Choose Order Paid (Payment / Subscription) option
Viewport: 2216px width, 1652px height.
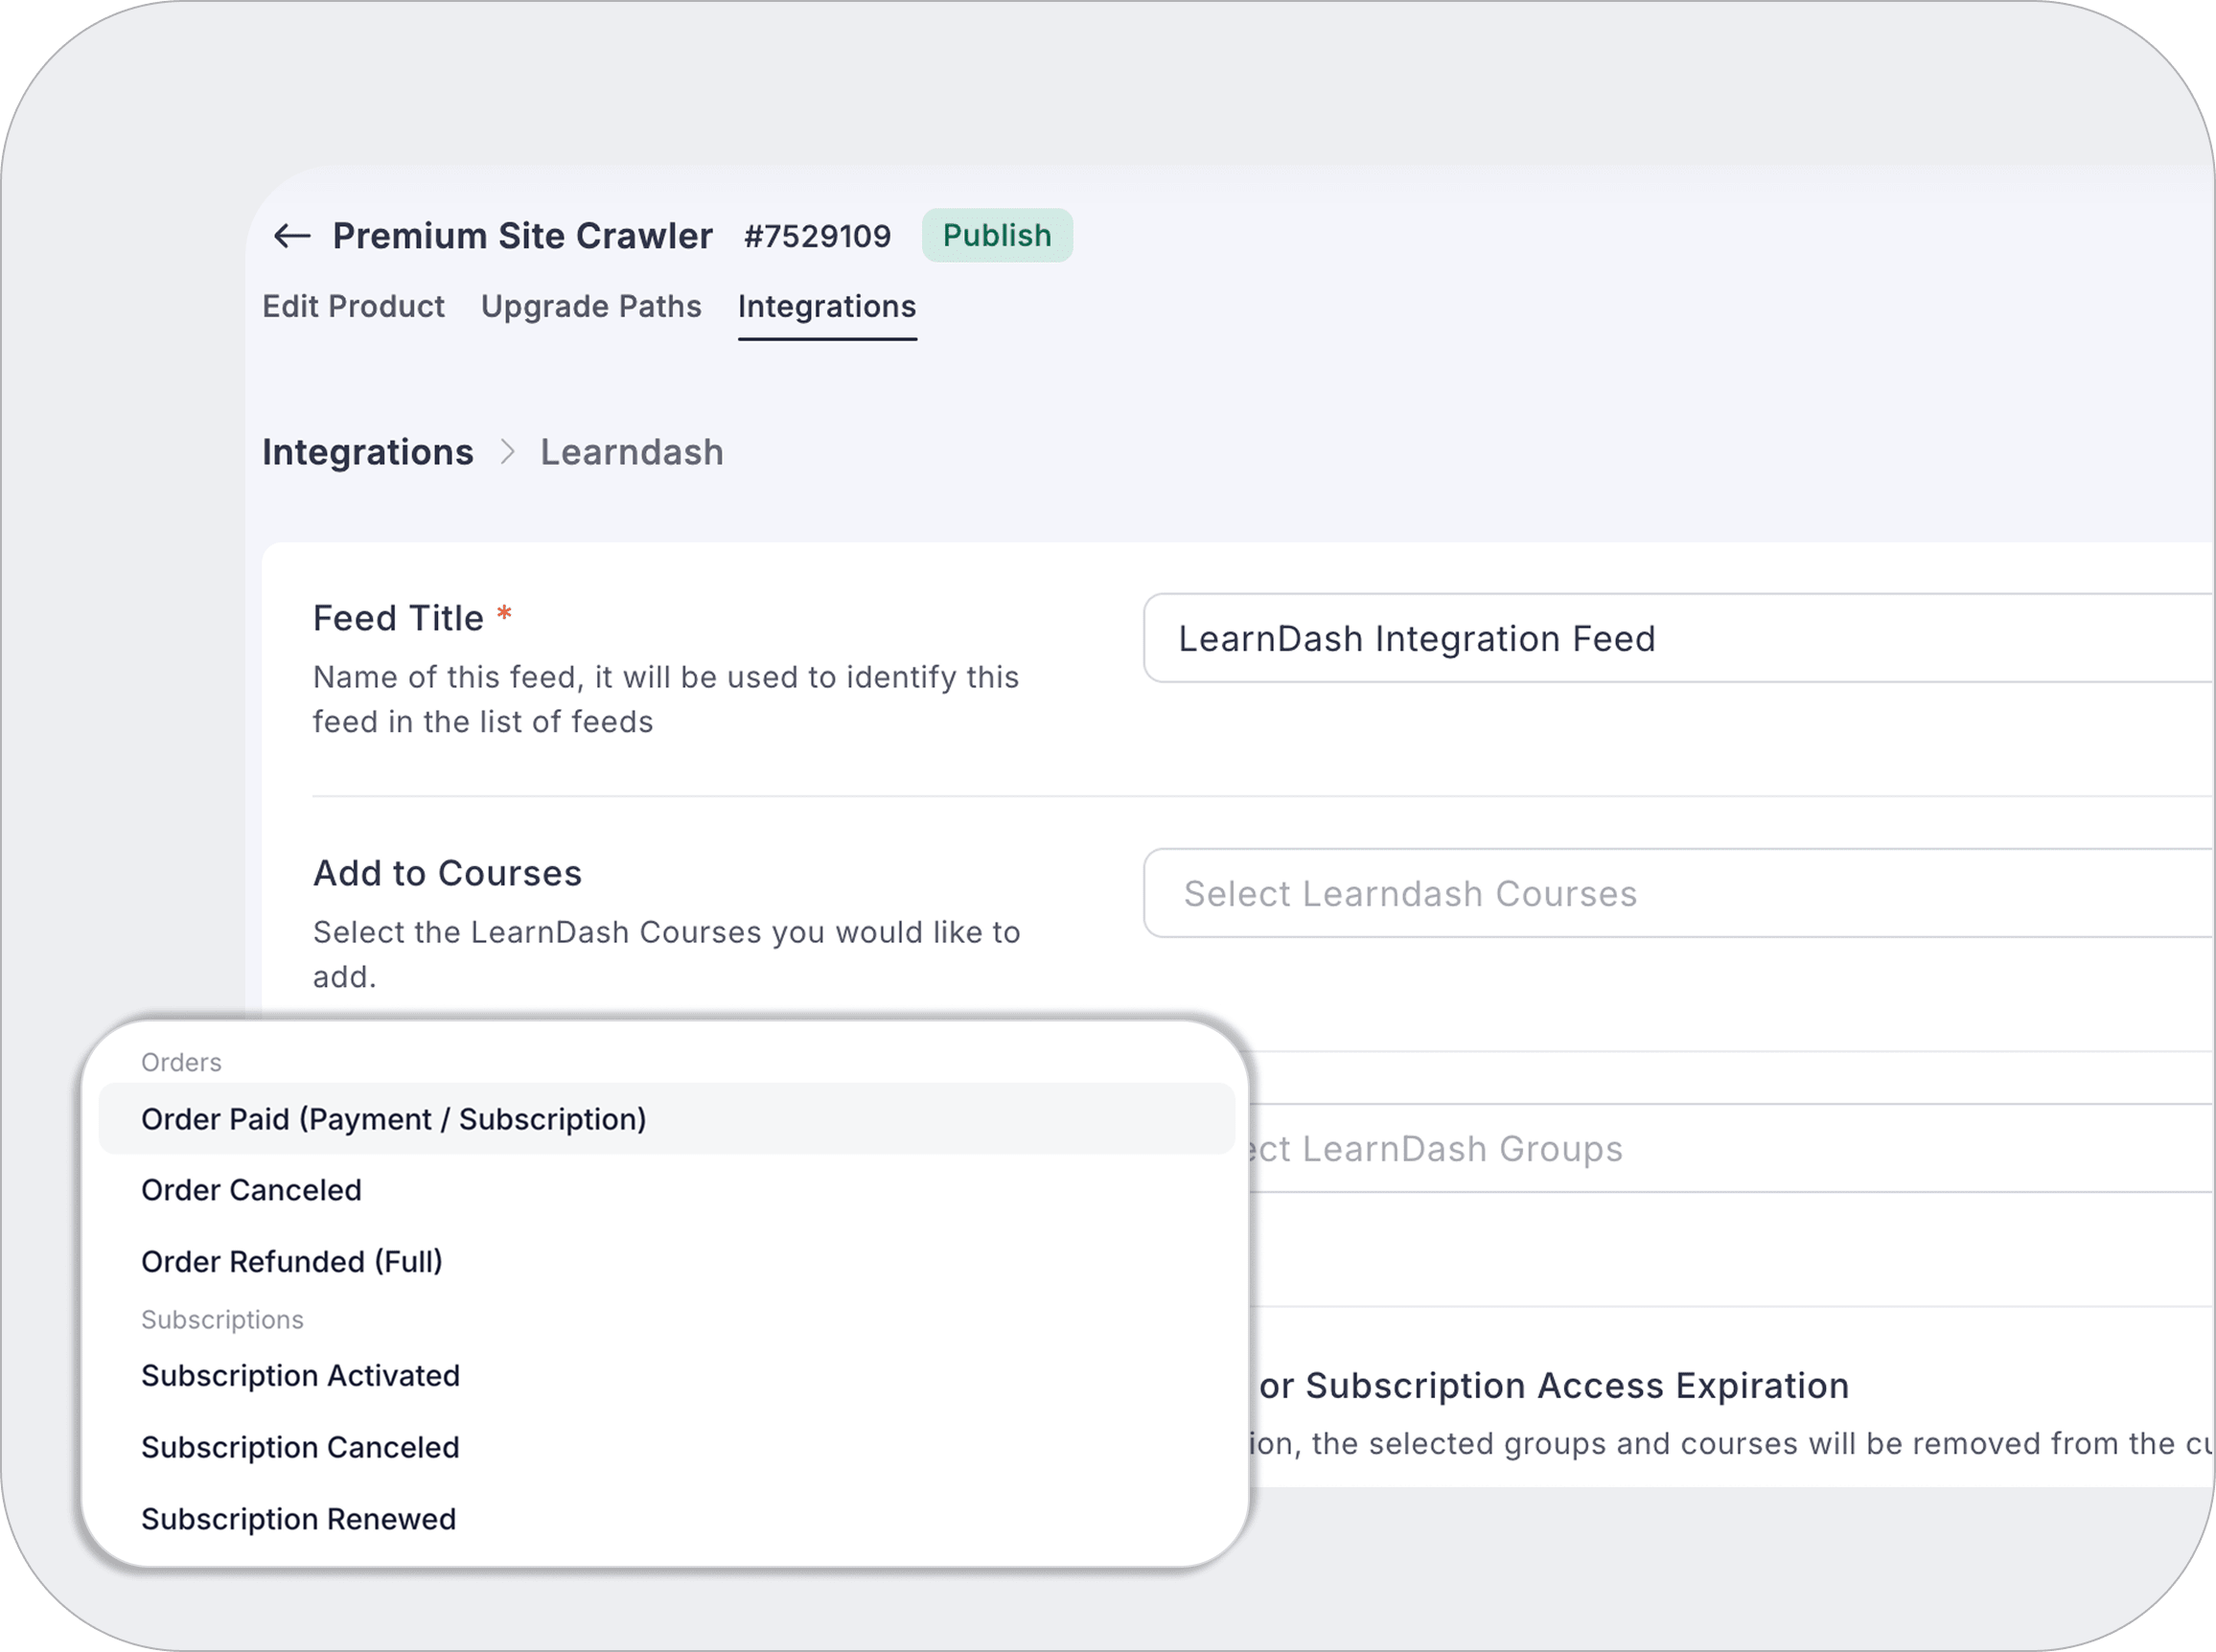(394, 1119)
